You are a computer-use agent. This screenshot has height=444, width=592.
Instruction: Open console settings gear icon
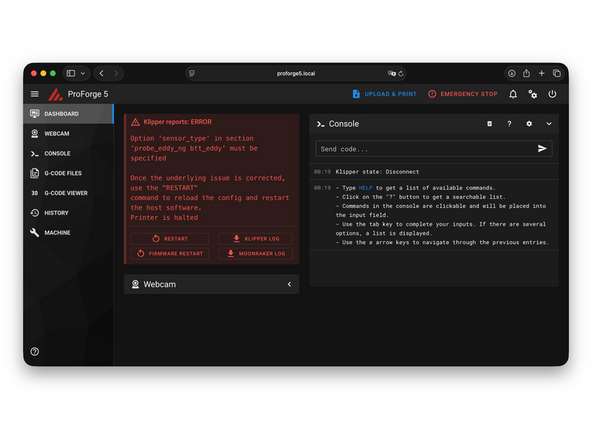tap(529, 123)
